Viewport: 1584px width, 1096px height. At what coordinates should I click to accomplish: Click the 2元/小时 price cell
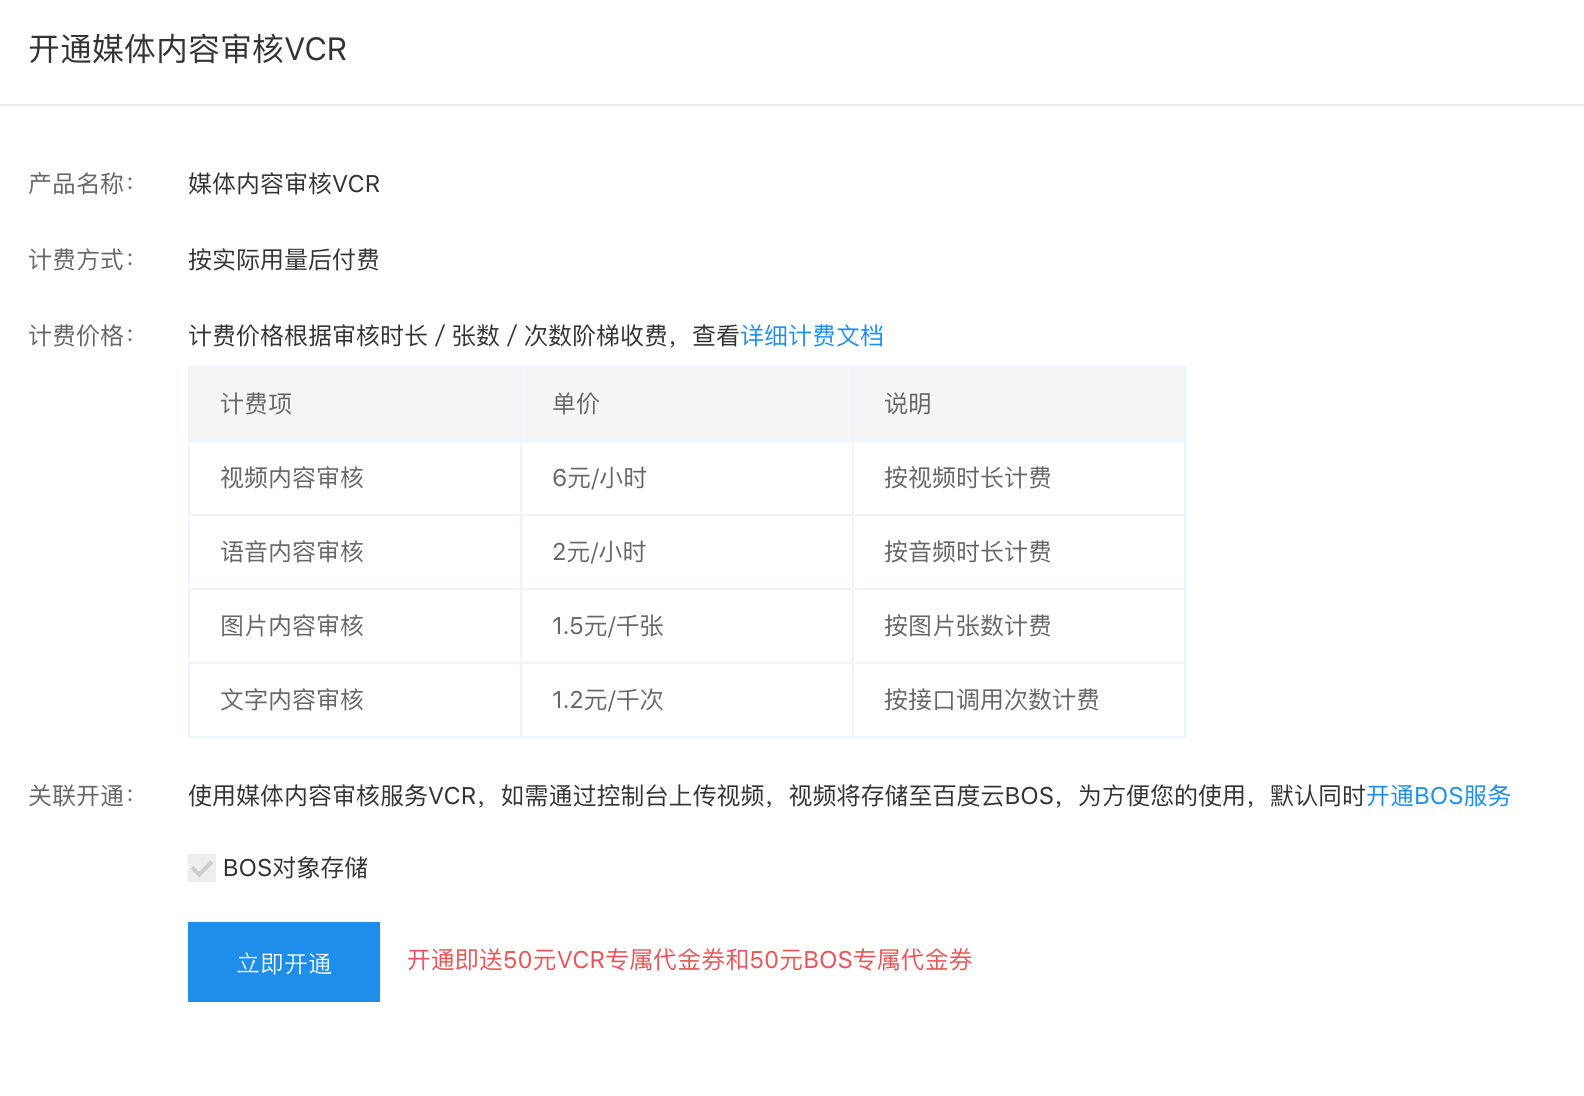687,552
